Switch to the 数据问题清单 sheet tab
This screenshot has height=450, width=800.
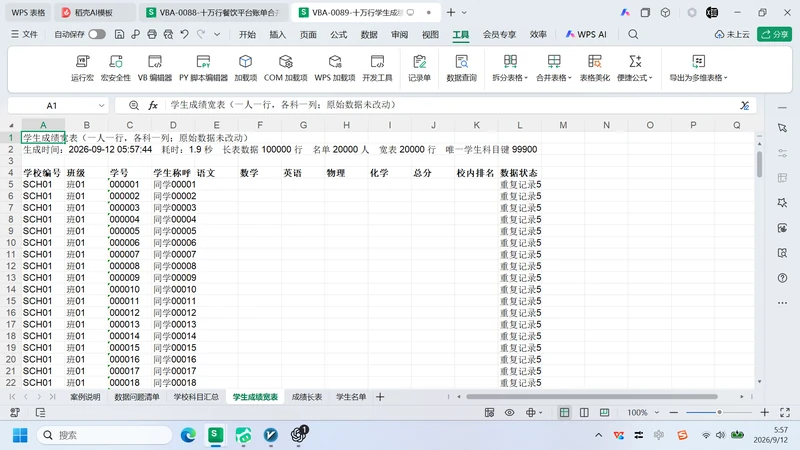[x=137, y=396]
